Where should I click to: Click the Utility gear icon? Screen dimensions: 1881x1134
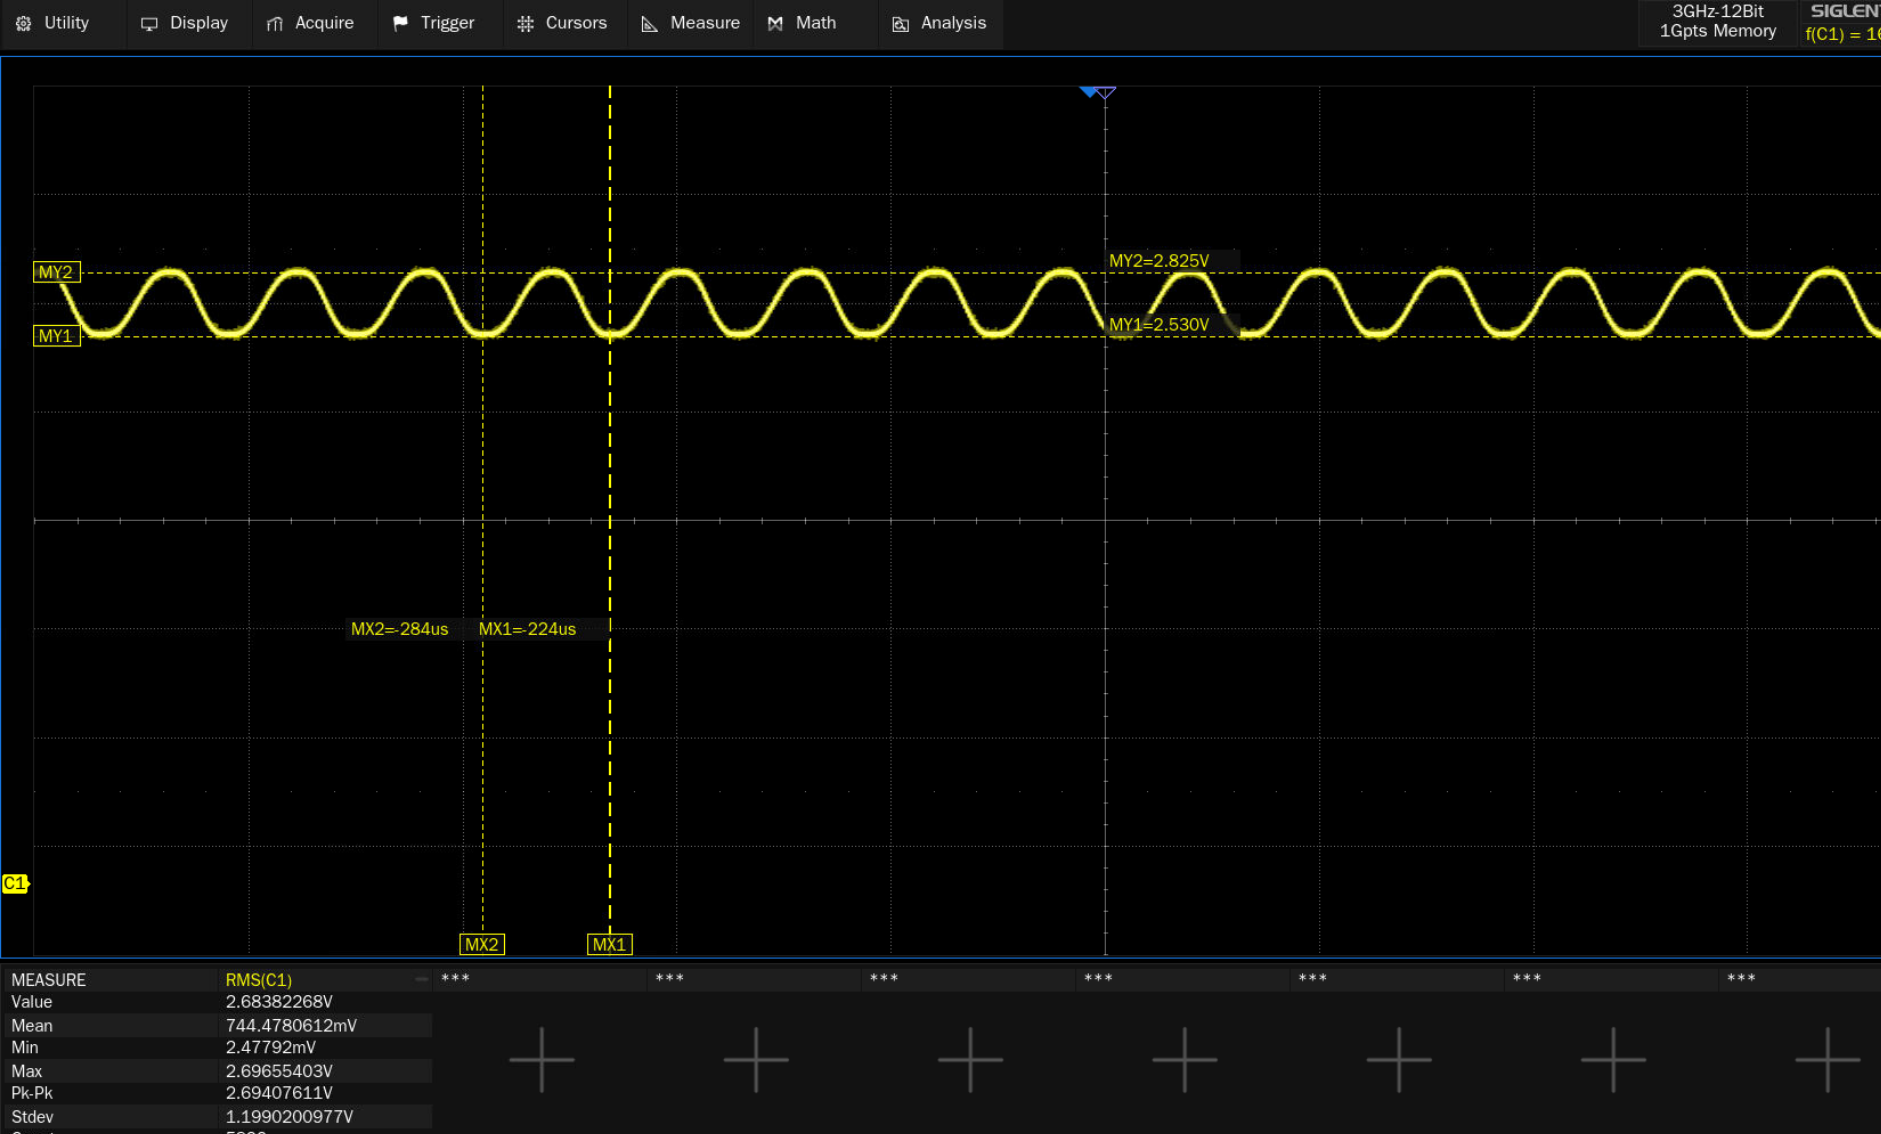(24, 23)
